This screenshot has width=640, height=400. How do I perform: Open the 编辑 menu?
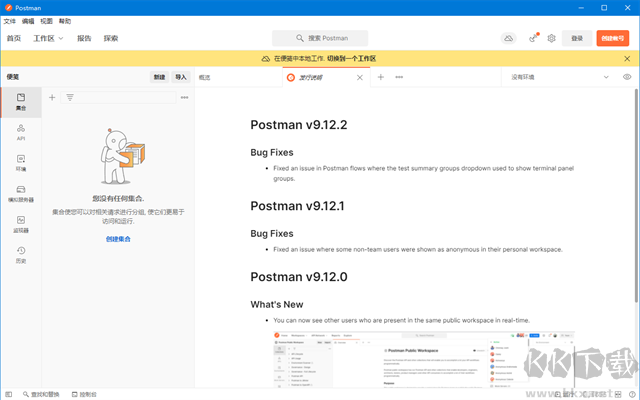click(28, 21)
